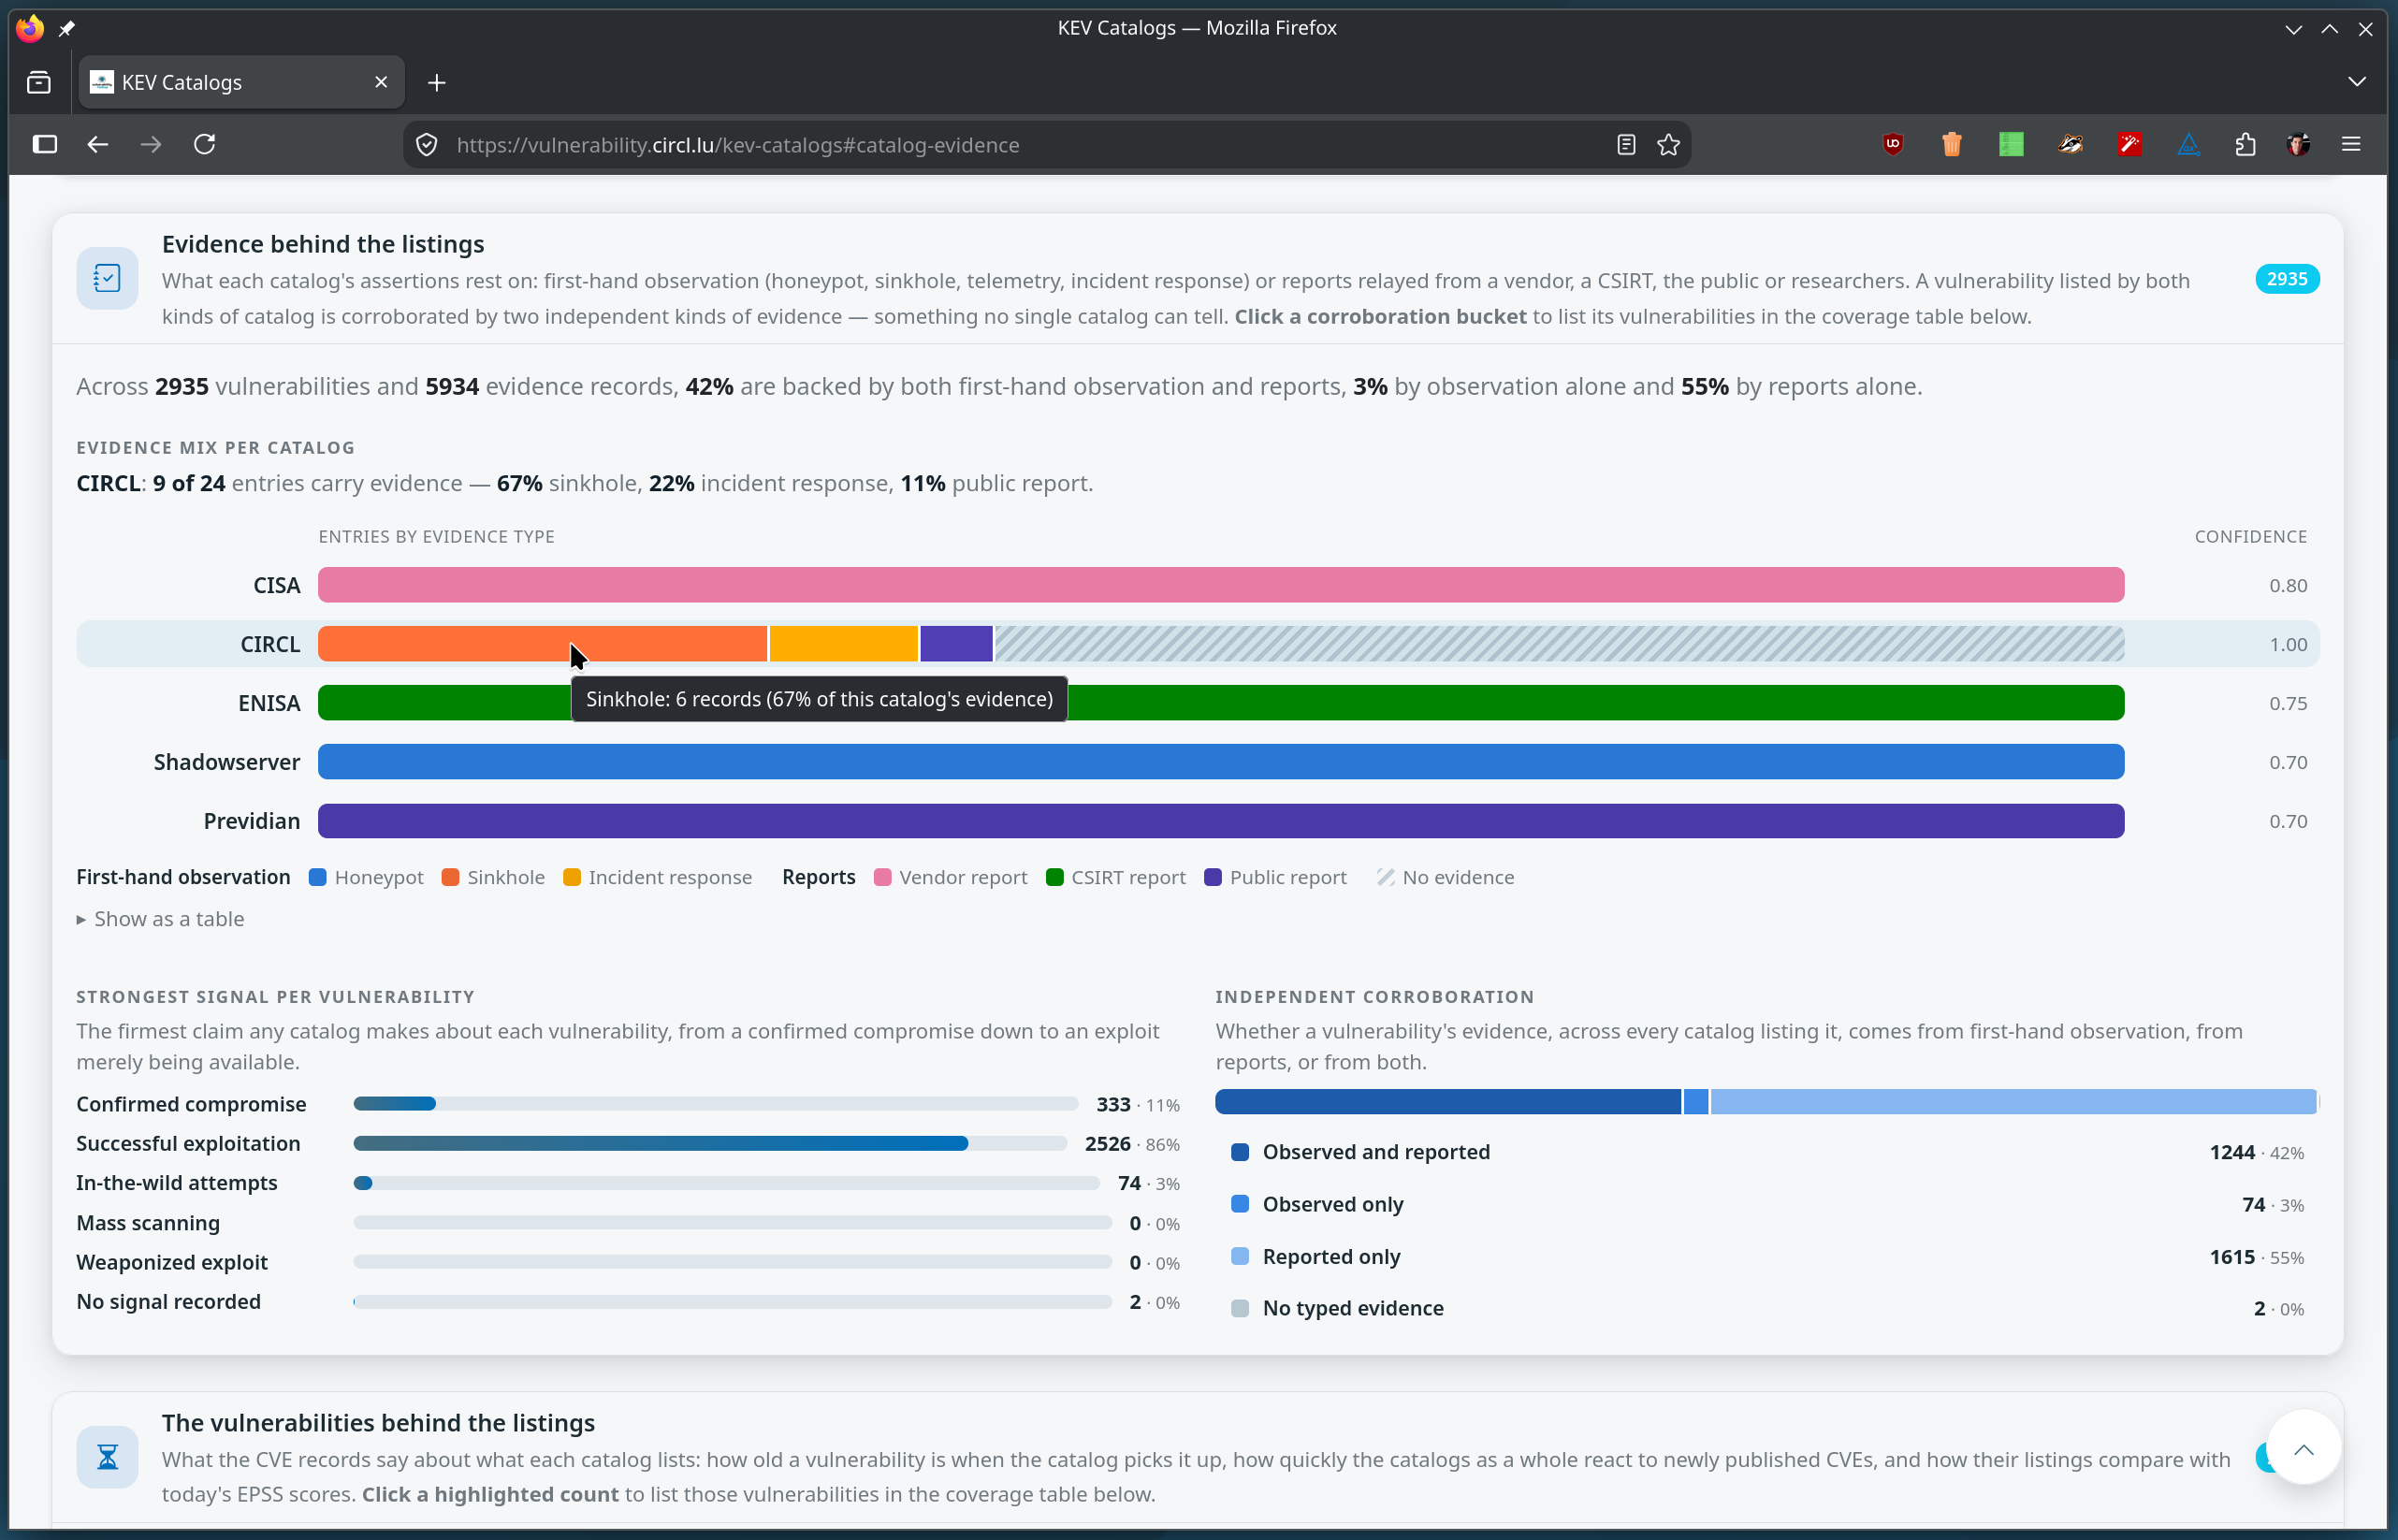
Task: Click the Vendor report legend swatch
Action: click(882, 877)
